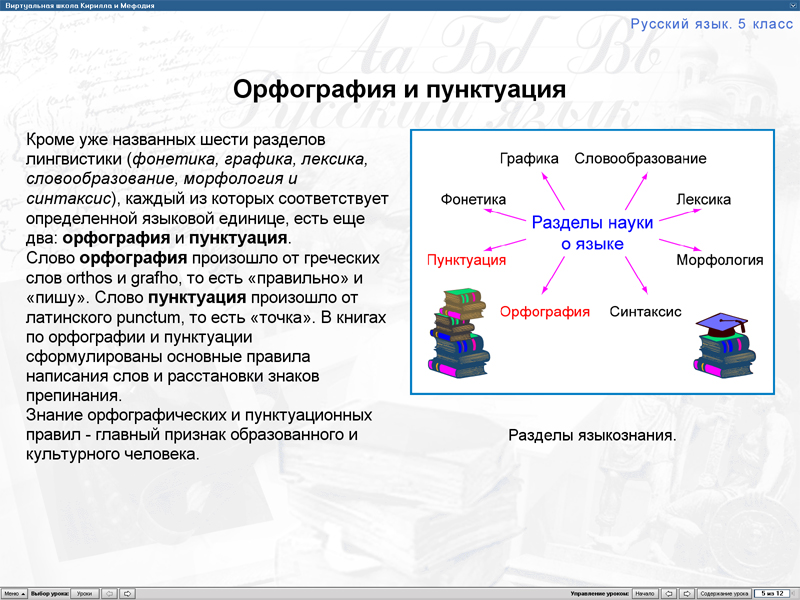Viewport: 800px width, 600px height.
Task: Click the Виртуальная школа Кирилла и Мефодия title
Action: tap(80, 7)
